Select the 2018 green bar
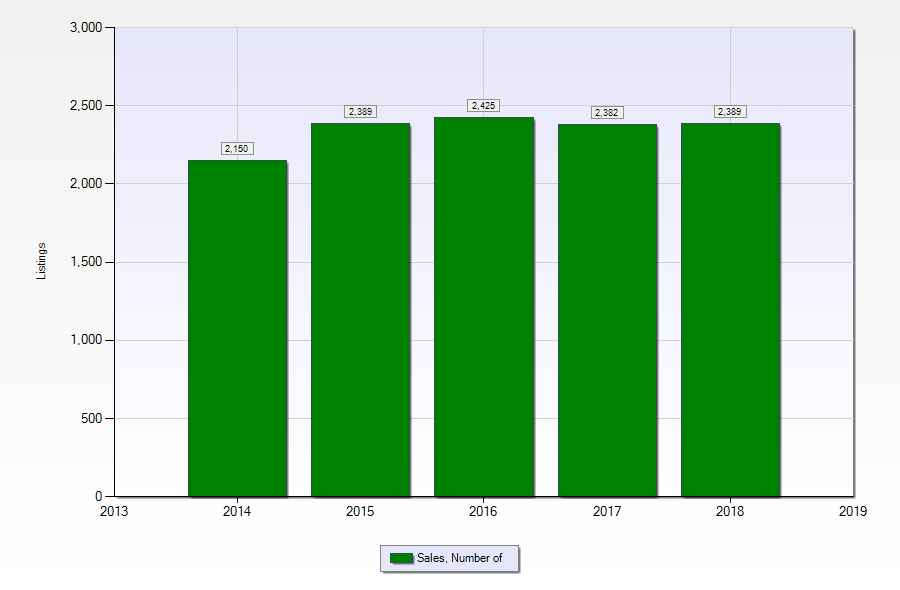 pyautogui.click(x=730, y=310)
